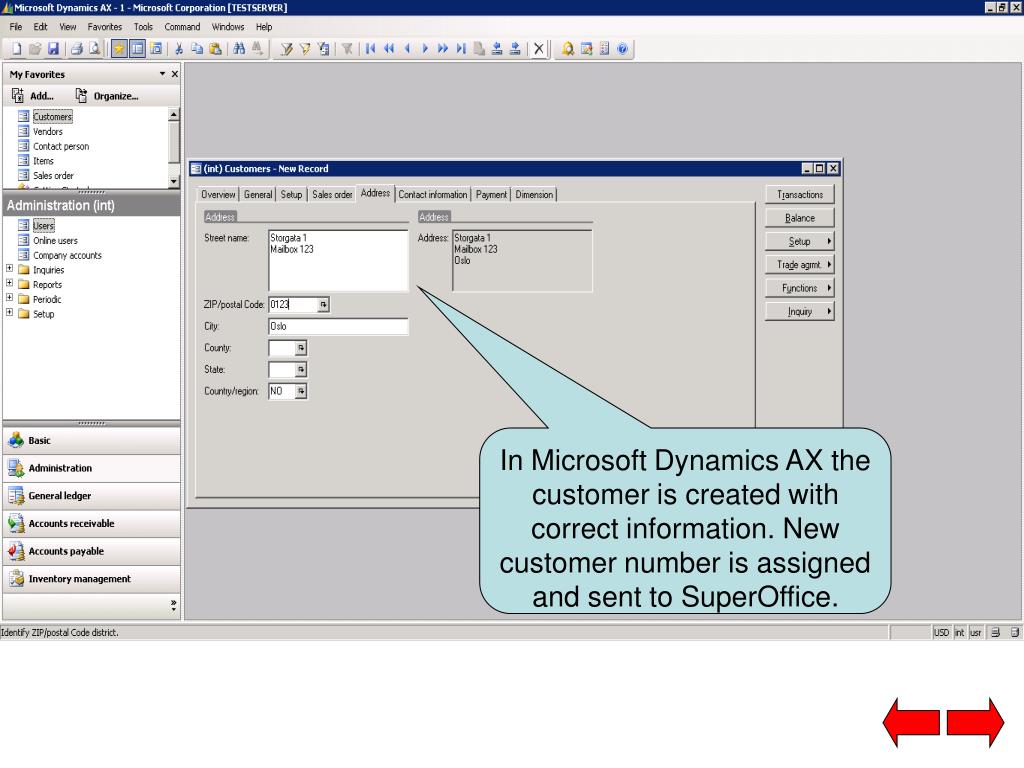Open the Functions button's submenu

pyautogui.click(x=800, y=288)
